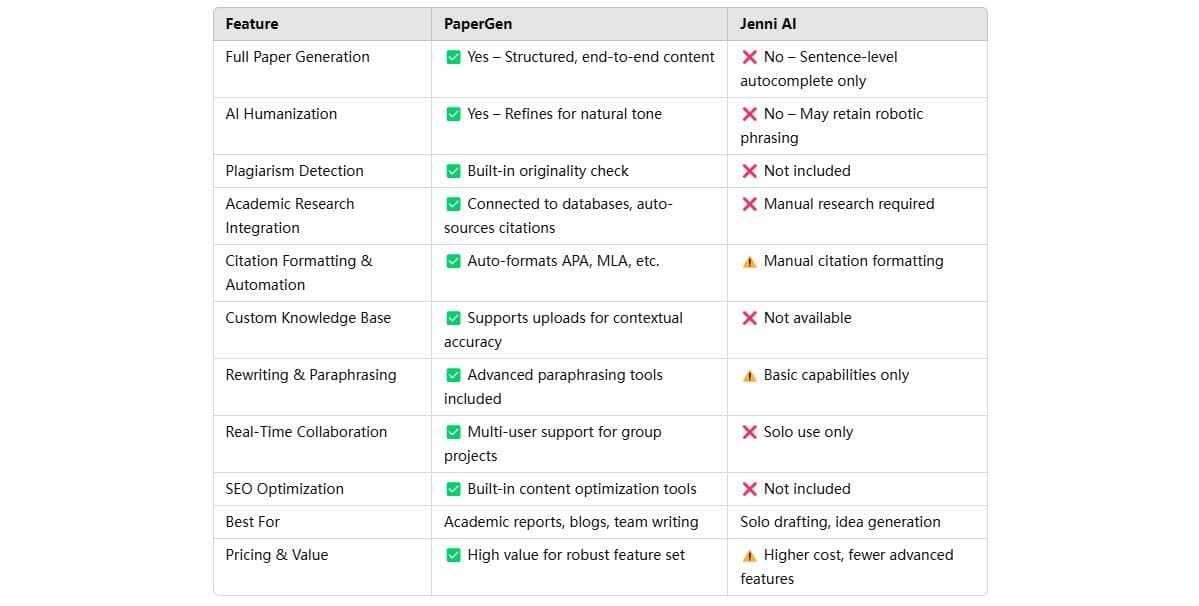
Task: Click the green check beside Advanced paraphrasing tools
Action: pyautogui.click(x=453, y=375)
